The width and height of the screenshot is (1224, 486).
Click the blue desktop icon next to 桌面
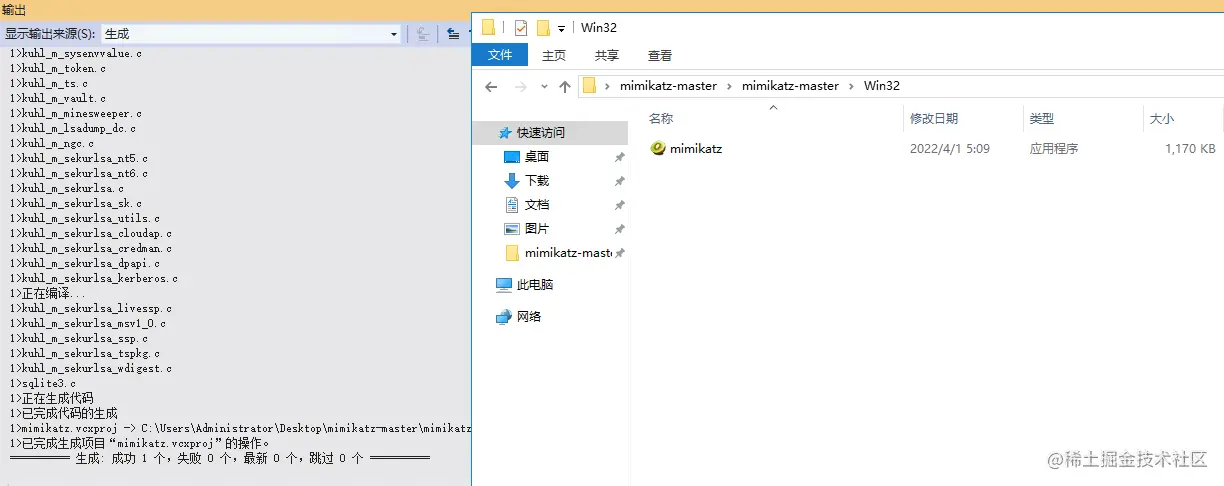[x=512, y=157]
